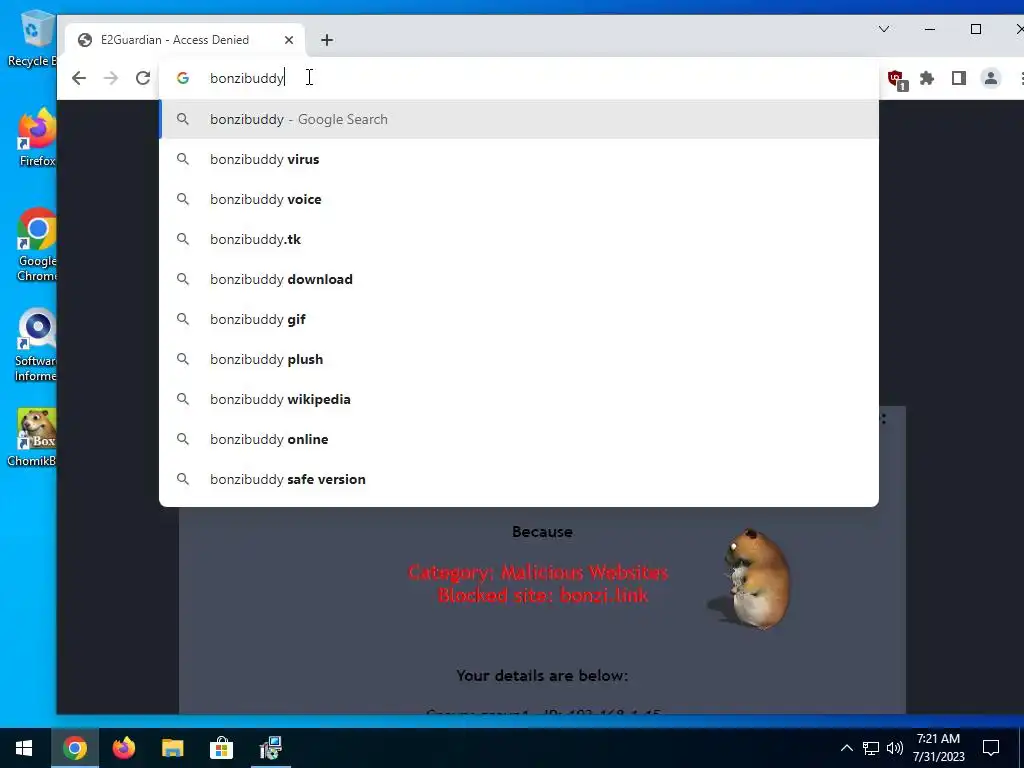Expand the tab search chevron
The image size is (1024, 768).
884,29
